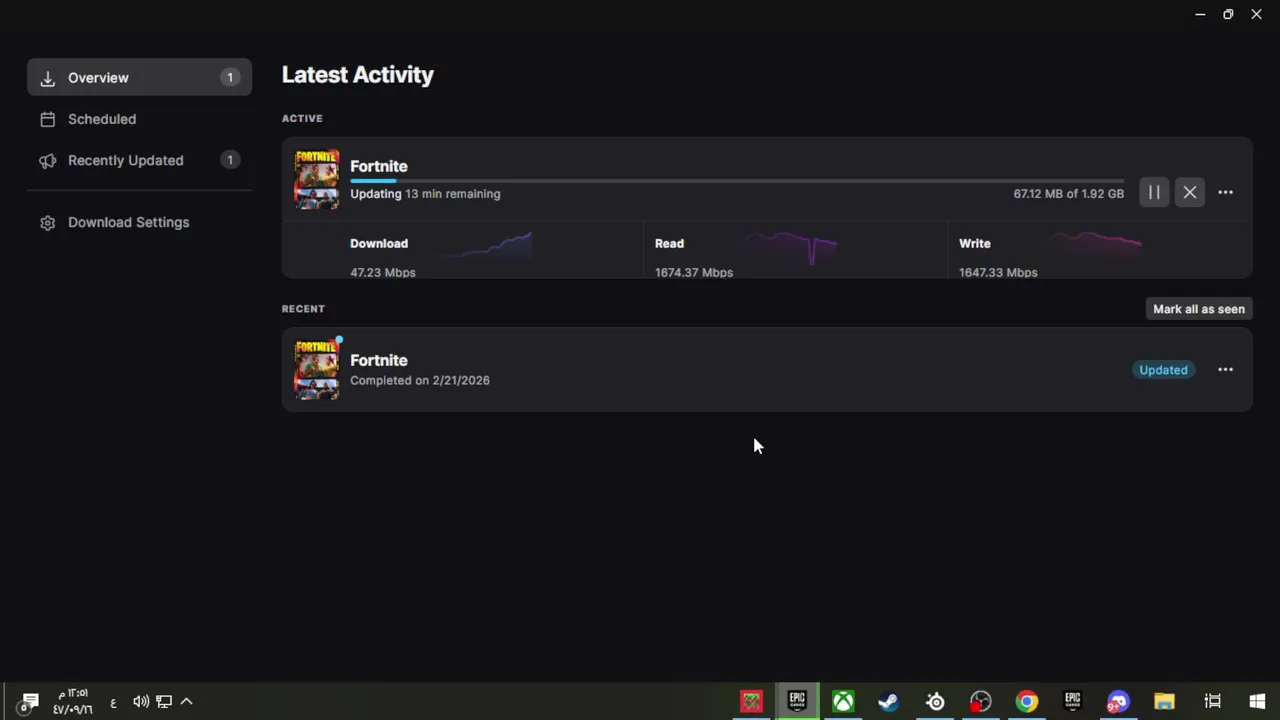Click 'Completed on 2/21/2026' text
The image size is (1280, 720).
[420, 380]
